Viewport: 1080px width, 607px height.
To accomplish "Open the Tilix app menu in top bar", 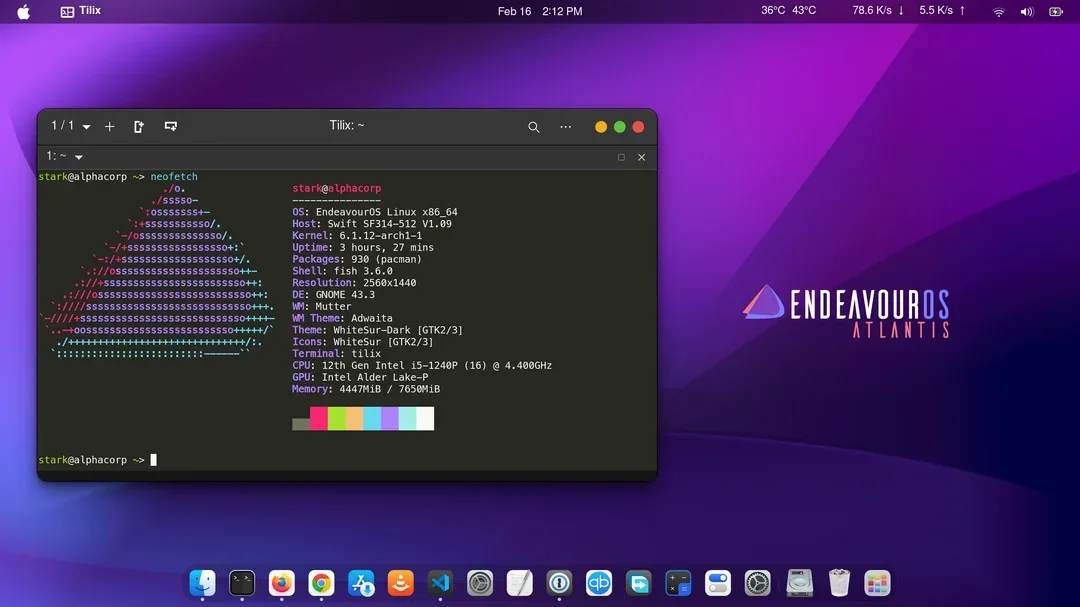I will [81, 11].
